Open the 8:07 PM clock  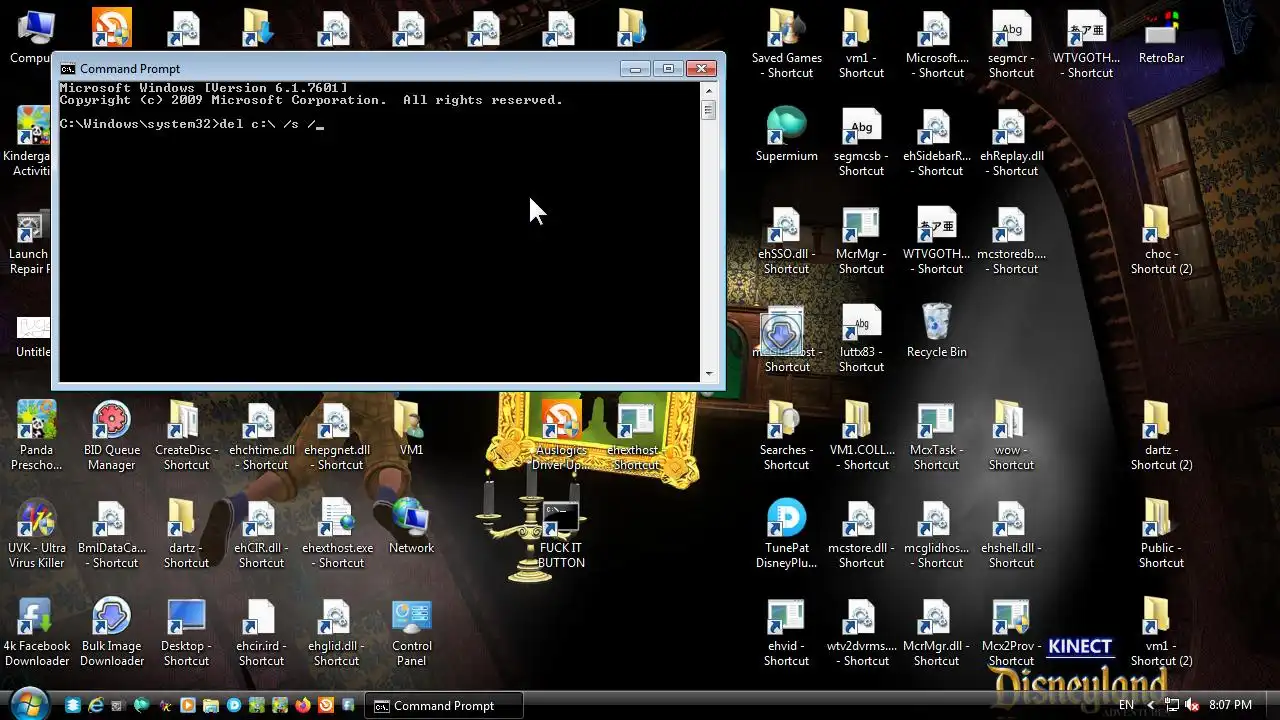pyautogui.click(x=1230, y=705)
